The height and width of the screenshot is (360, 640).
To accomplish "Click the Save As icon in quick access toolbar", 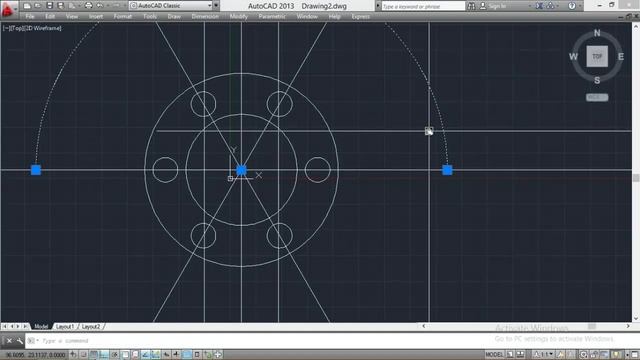I will coord(60,6).
